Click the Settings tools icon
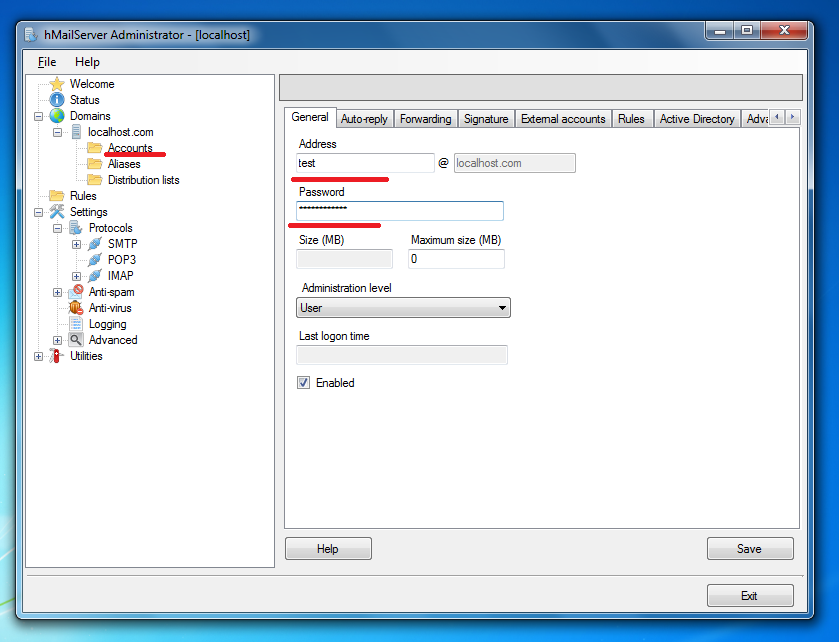The image size is (839, 642). click(x=57, y=212)
